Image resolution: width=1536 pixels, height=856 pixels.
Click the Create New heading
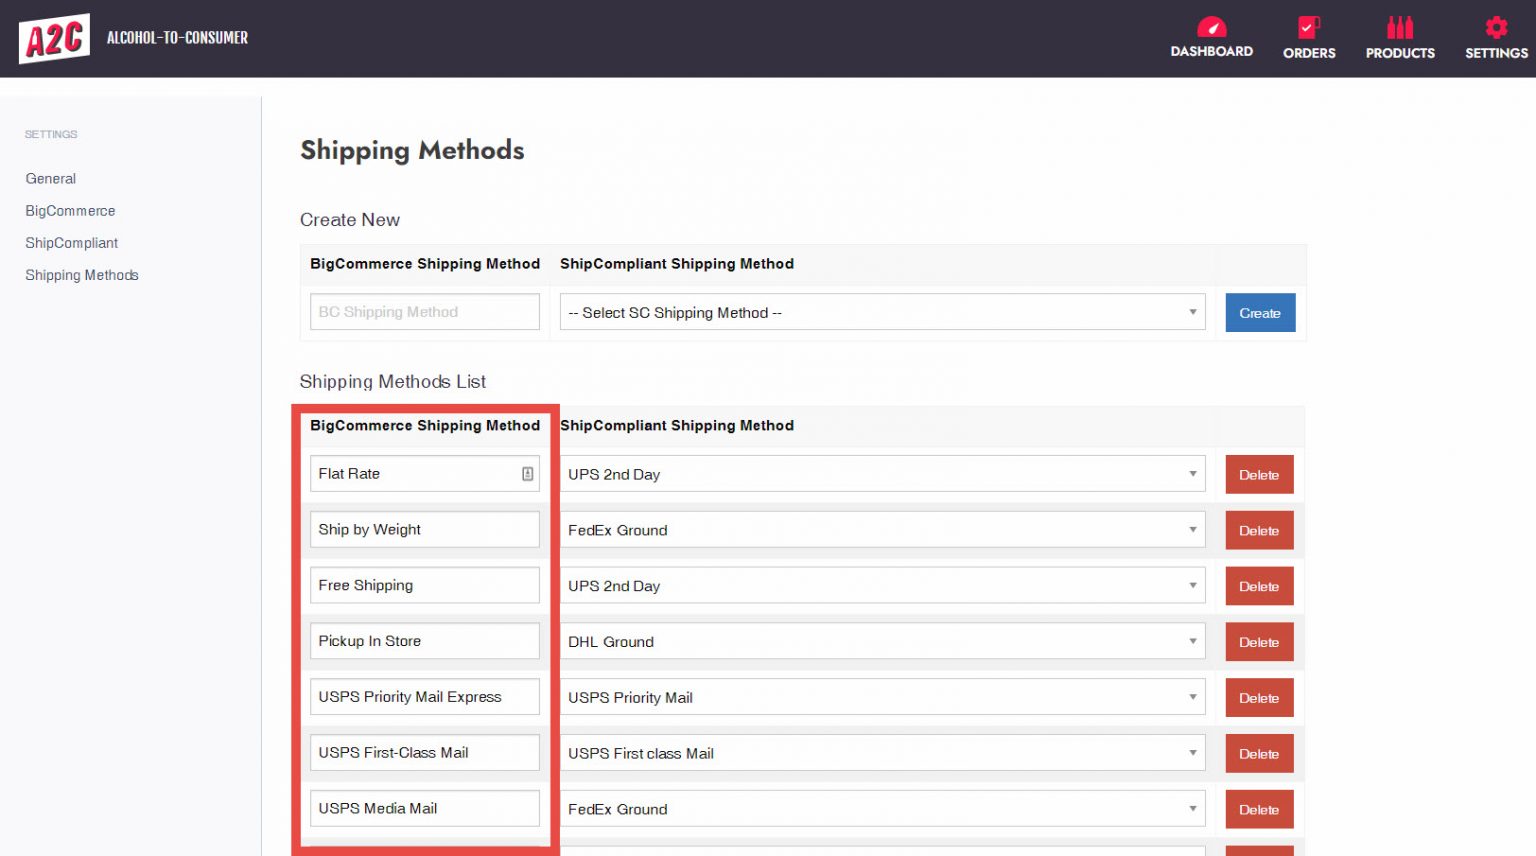[350, 220]
